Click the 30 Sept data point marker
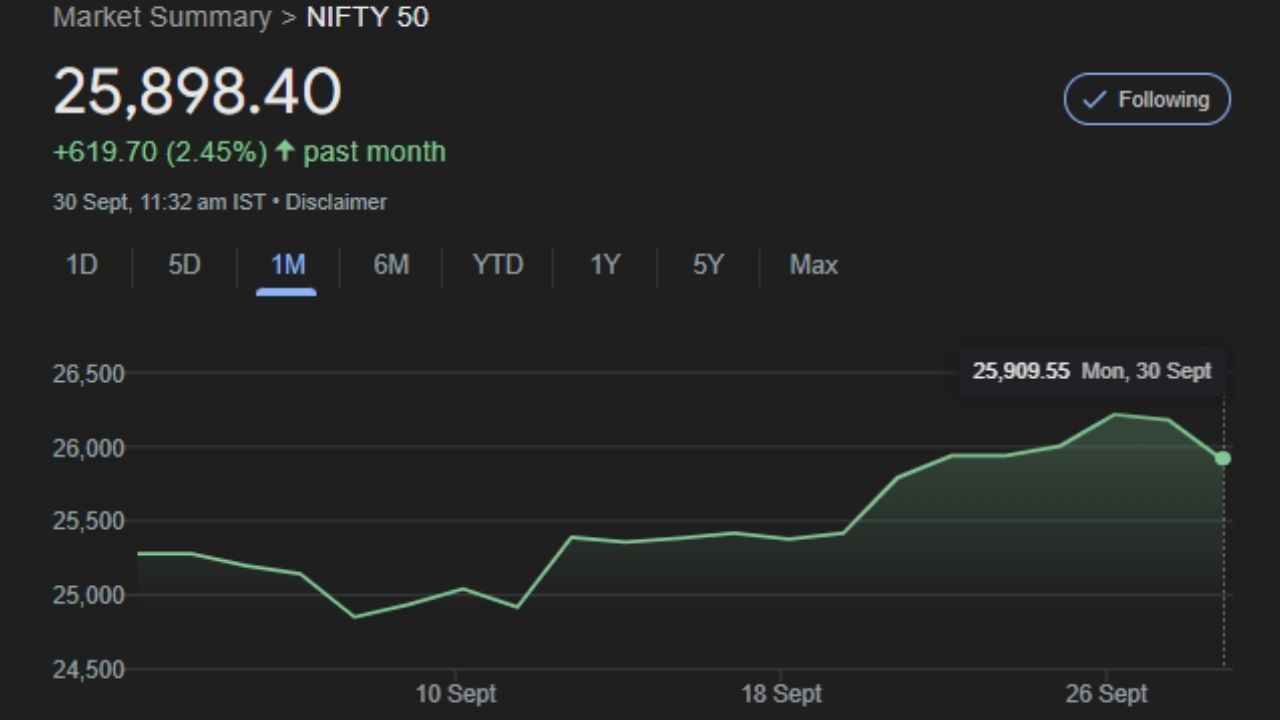Viewport: 1280px width, 720px height. (x=1223, y=458)
